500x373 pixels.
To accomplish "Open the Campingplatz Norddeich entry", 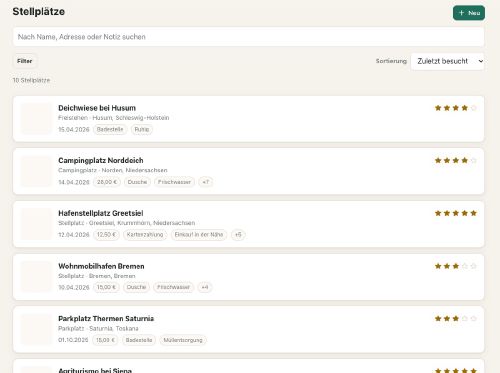I will 248,171.
